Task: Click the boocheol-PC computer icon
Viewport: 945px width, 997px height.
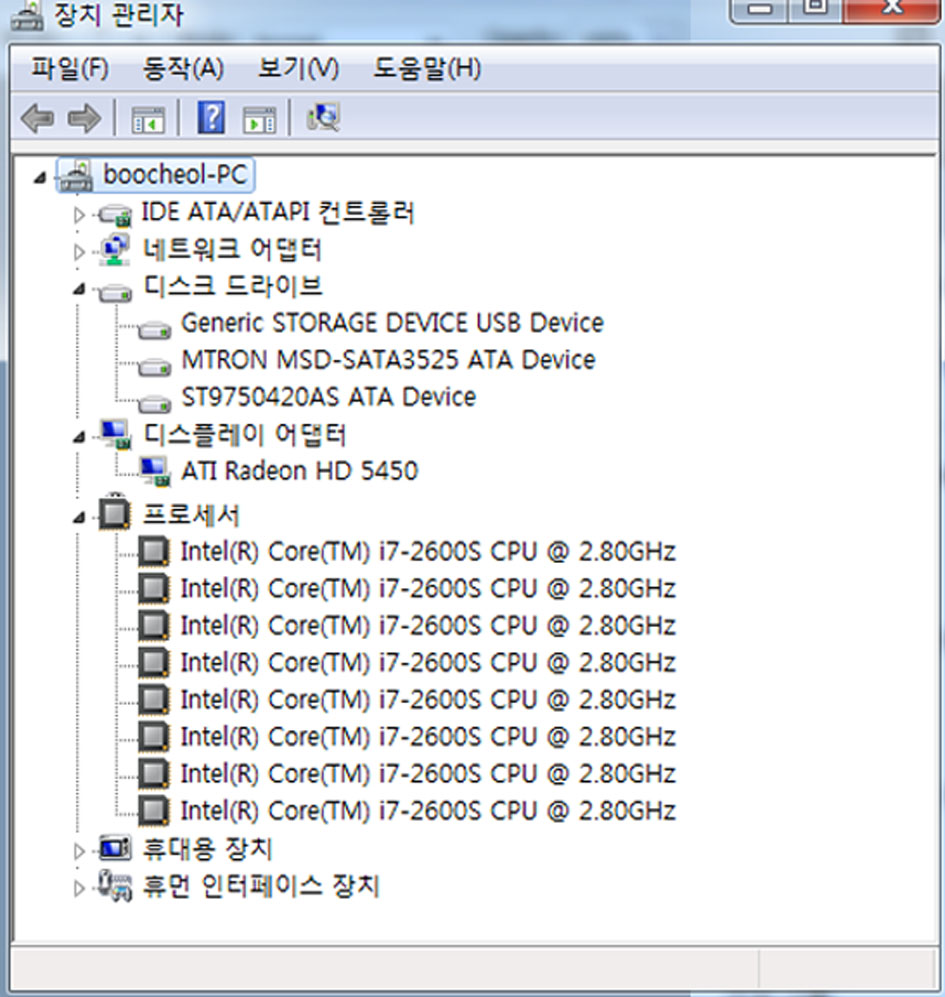Action: point(77,175)
